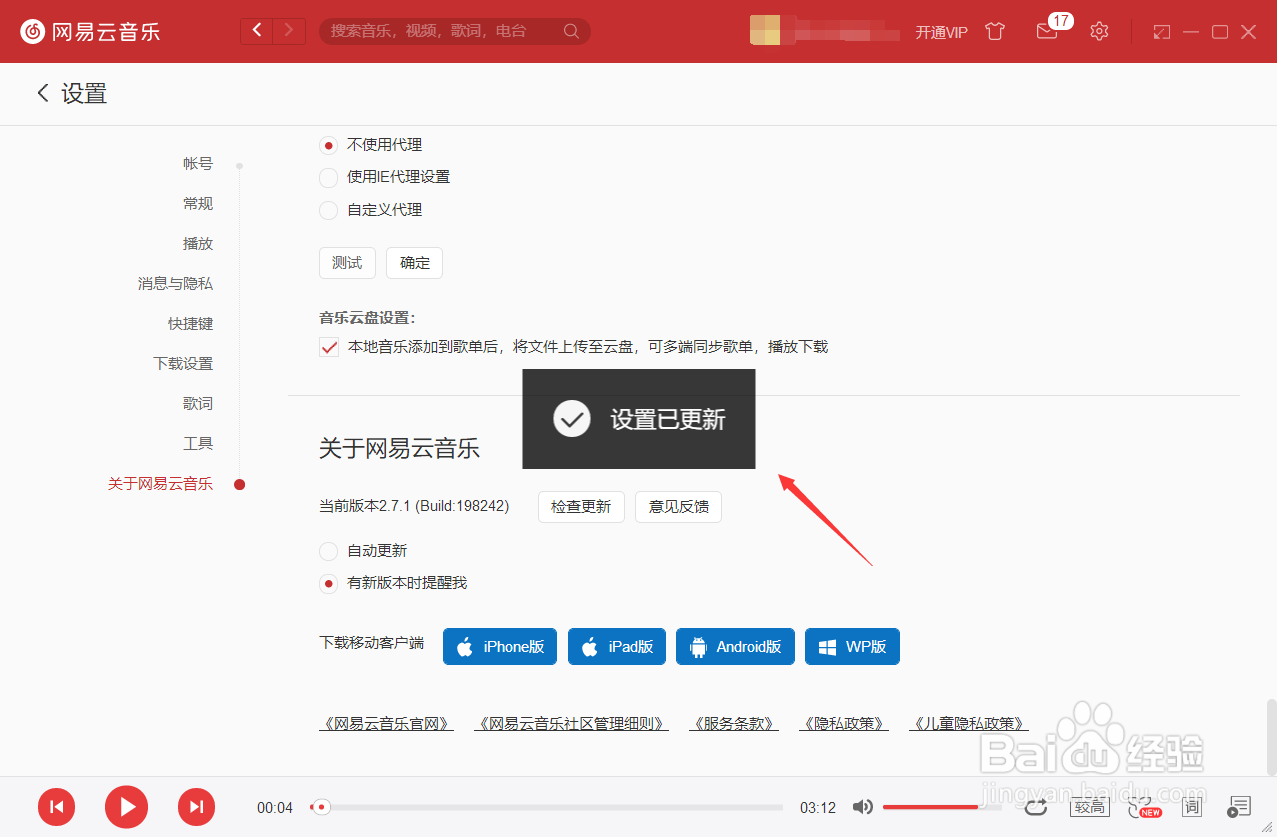Click 开通VIP in the header
The image size is (1277, 837).
pyautogui.click(x=941, y=32)
